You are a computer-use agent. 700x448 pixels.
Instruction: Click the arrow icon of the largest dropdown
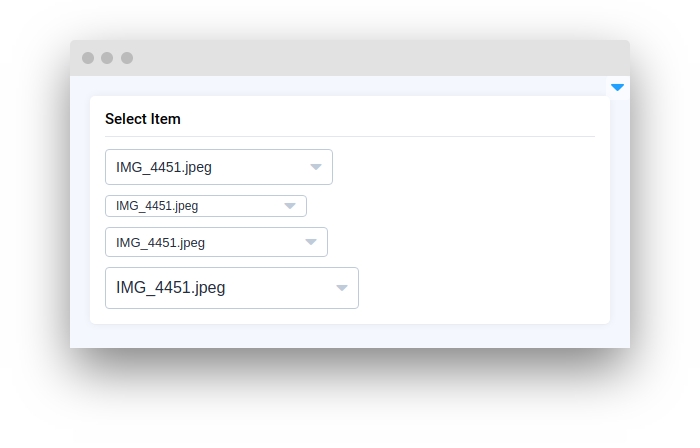(x=342, y=288)
